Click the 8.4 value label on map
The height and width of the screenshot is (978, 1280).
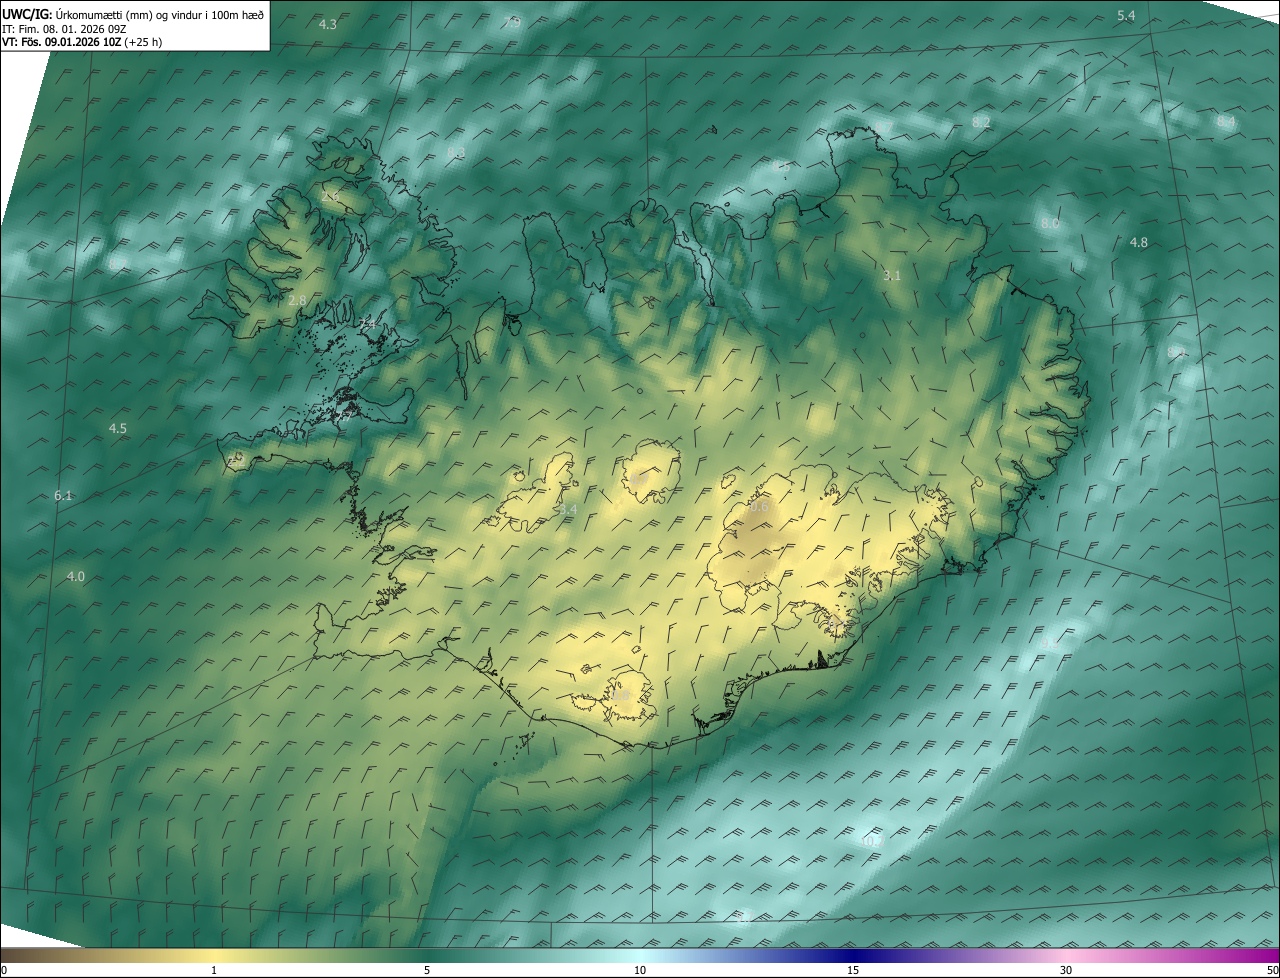click(x=1226, y=121)
